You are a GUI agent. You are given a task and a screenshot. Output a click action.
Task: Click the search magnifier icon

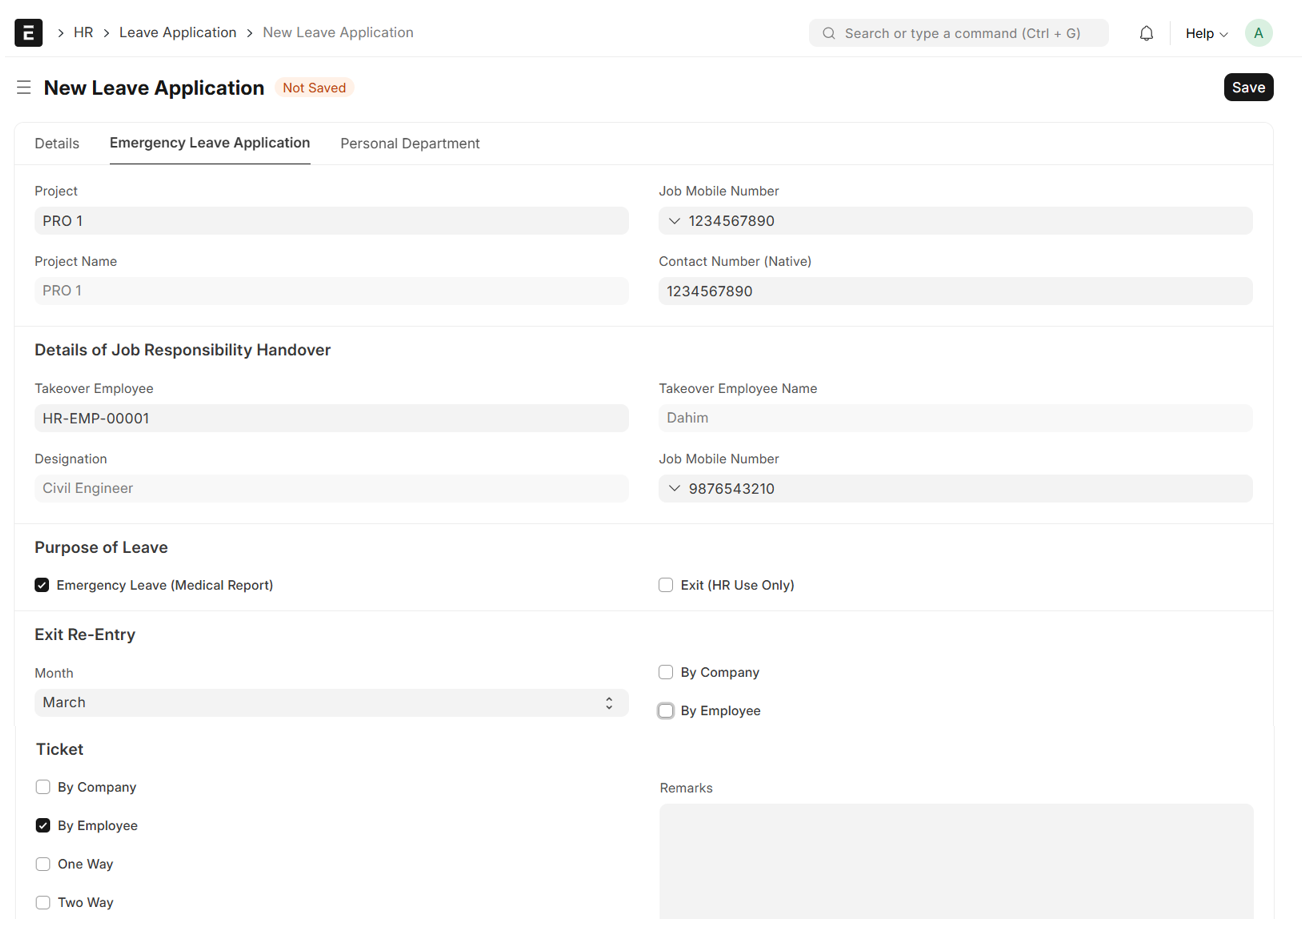pyautogui.click(x=829, y=33)
